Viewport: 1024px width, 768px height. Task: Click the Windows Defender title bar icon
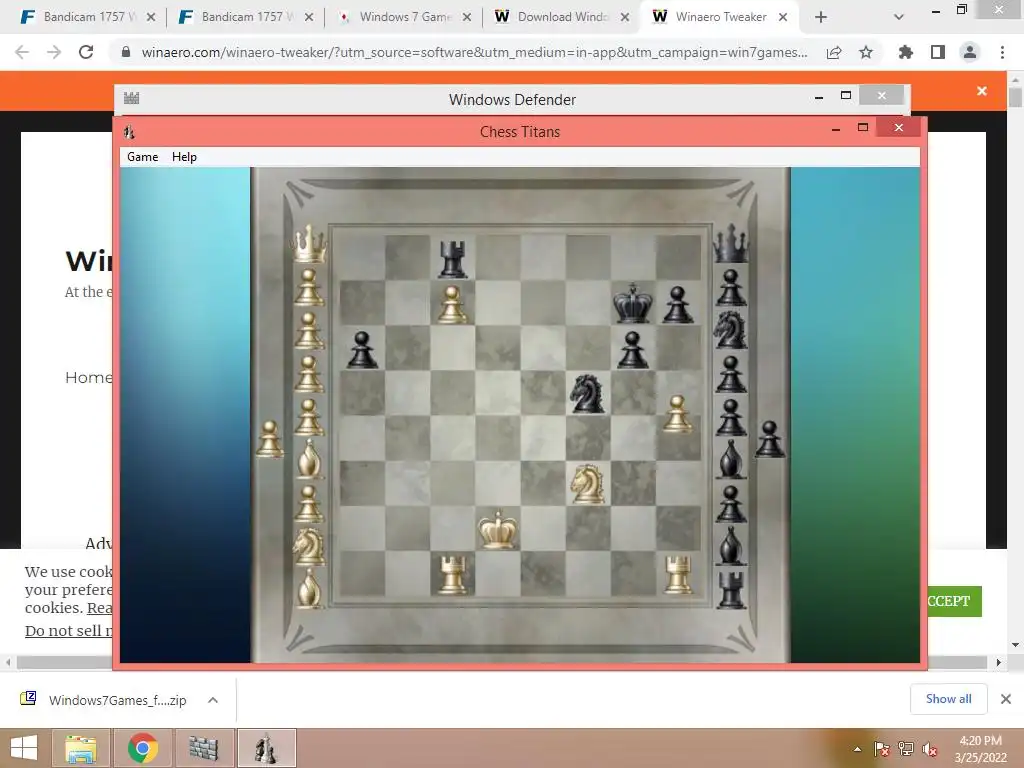(x=131, y=99)
